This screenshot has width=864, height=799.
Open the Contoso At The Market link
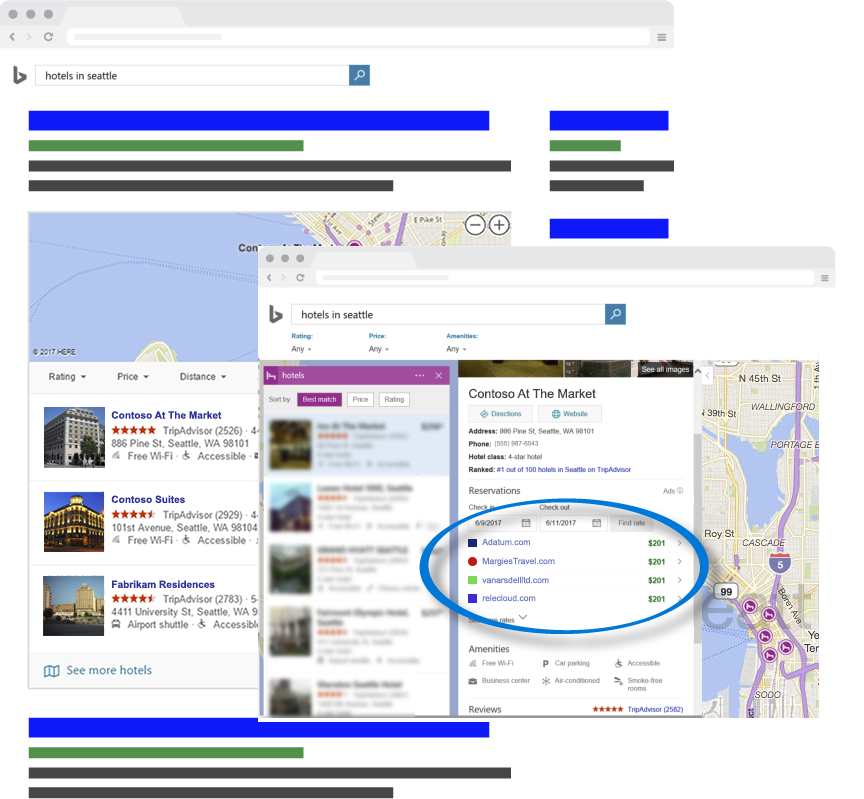(166, 415)
